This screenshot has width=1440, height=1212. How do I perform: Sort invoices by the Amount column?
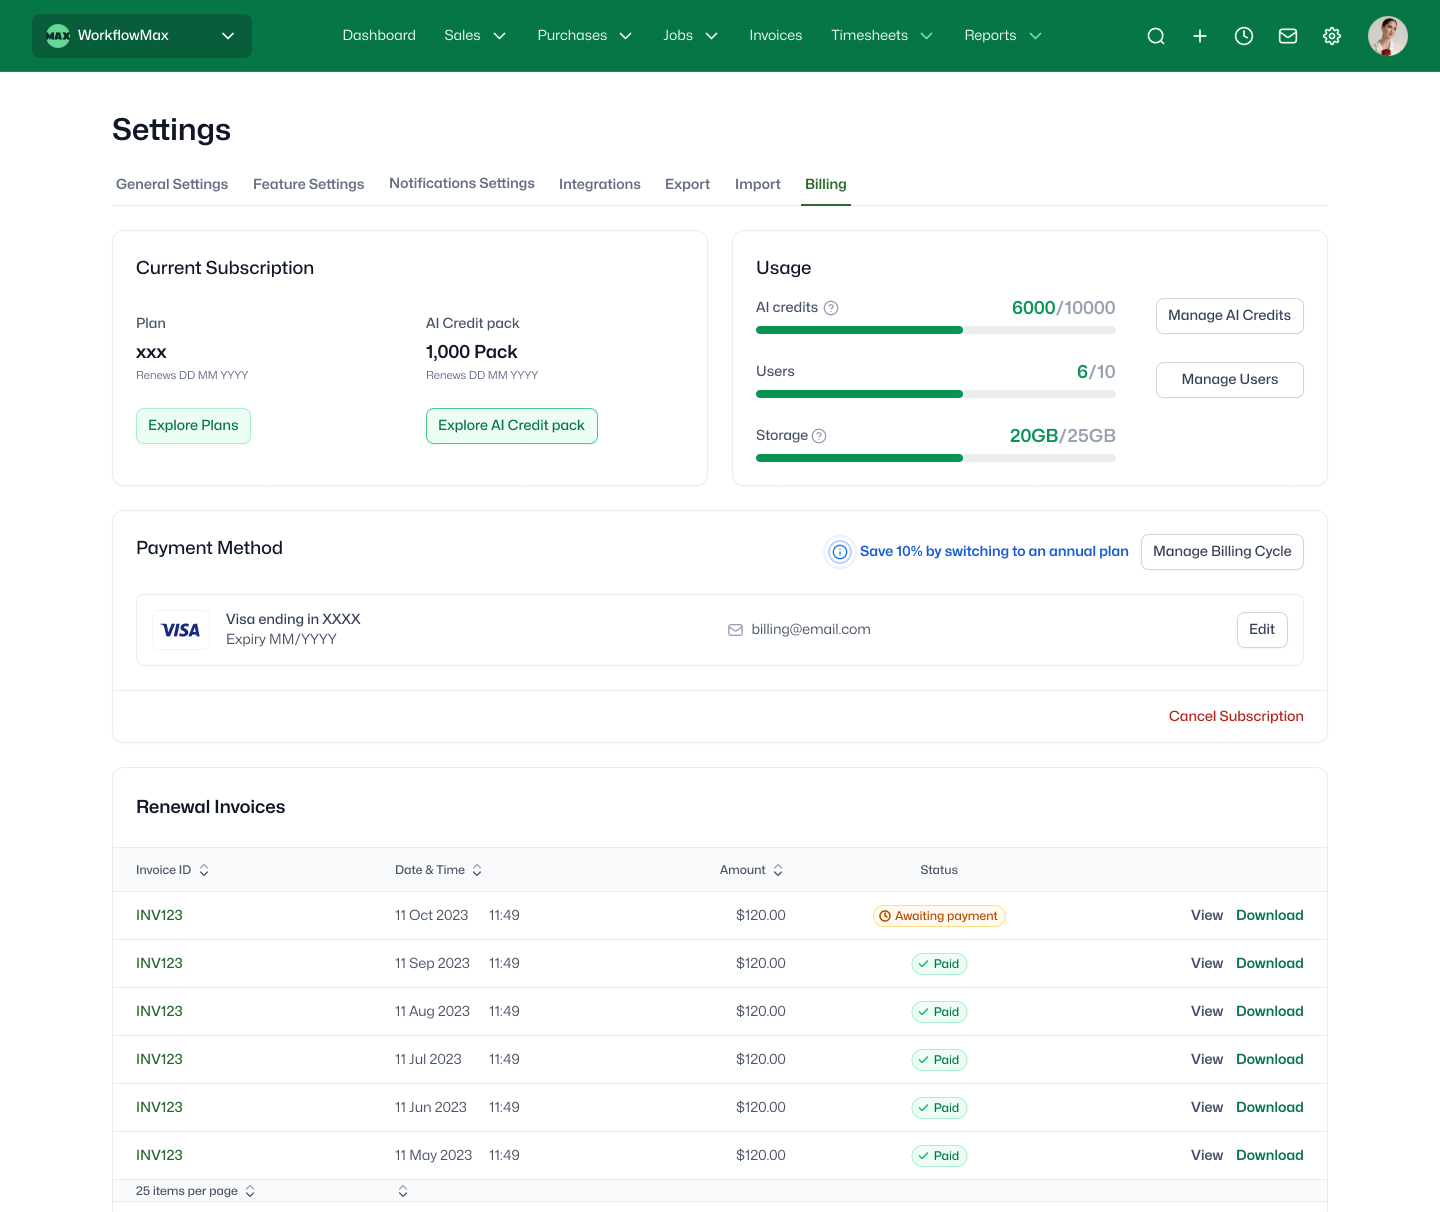751,870
